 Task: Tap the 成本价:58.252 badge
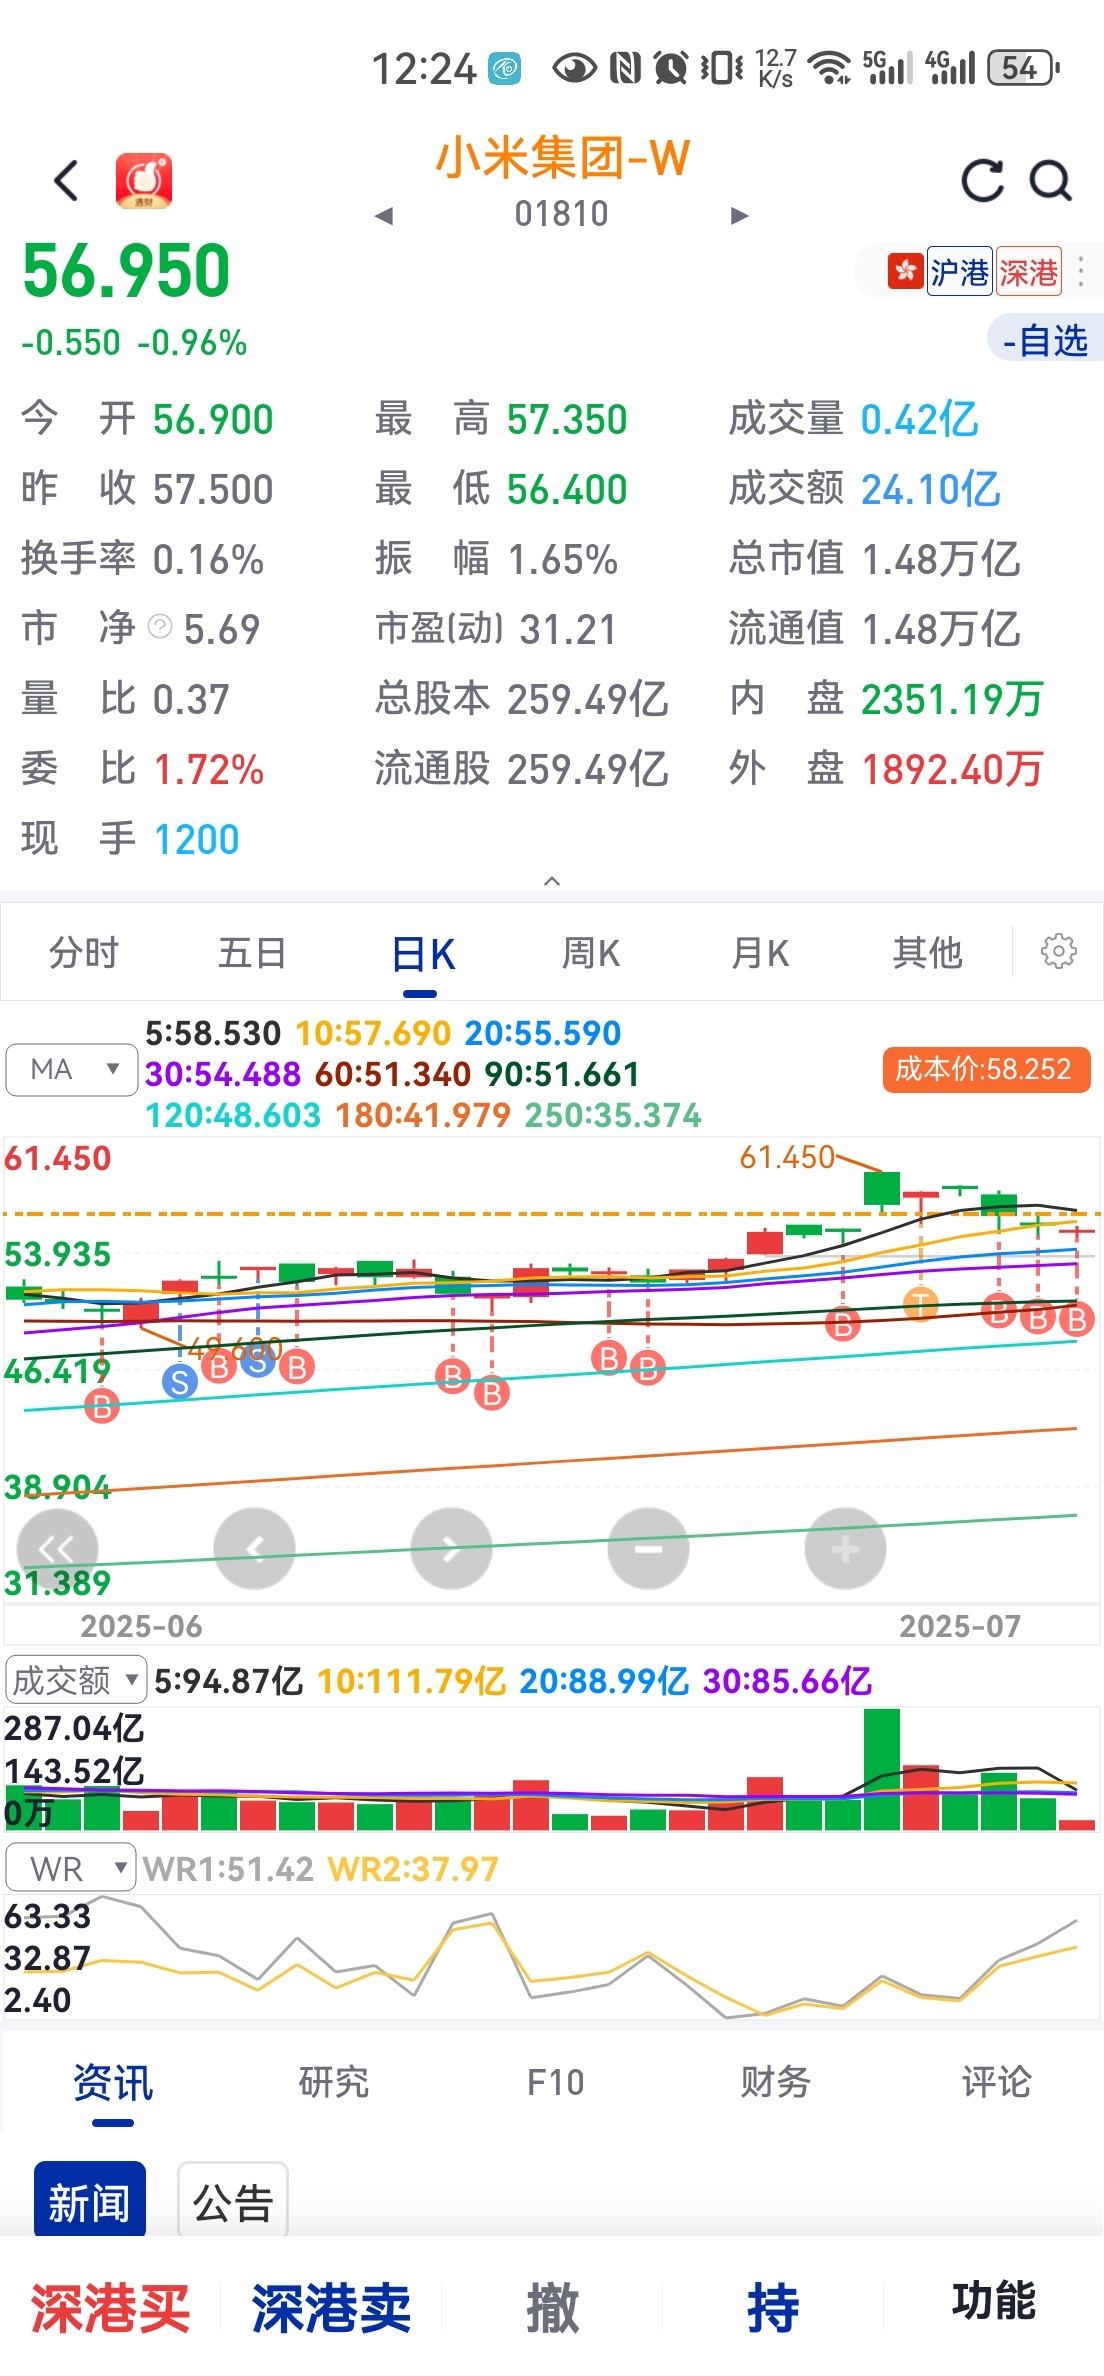[x=986, y=1070]
